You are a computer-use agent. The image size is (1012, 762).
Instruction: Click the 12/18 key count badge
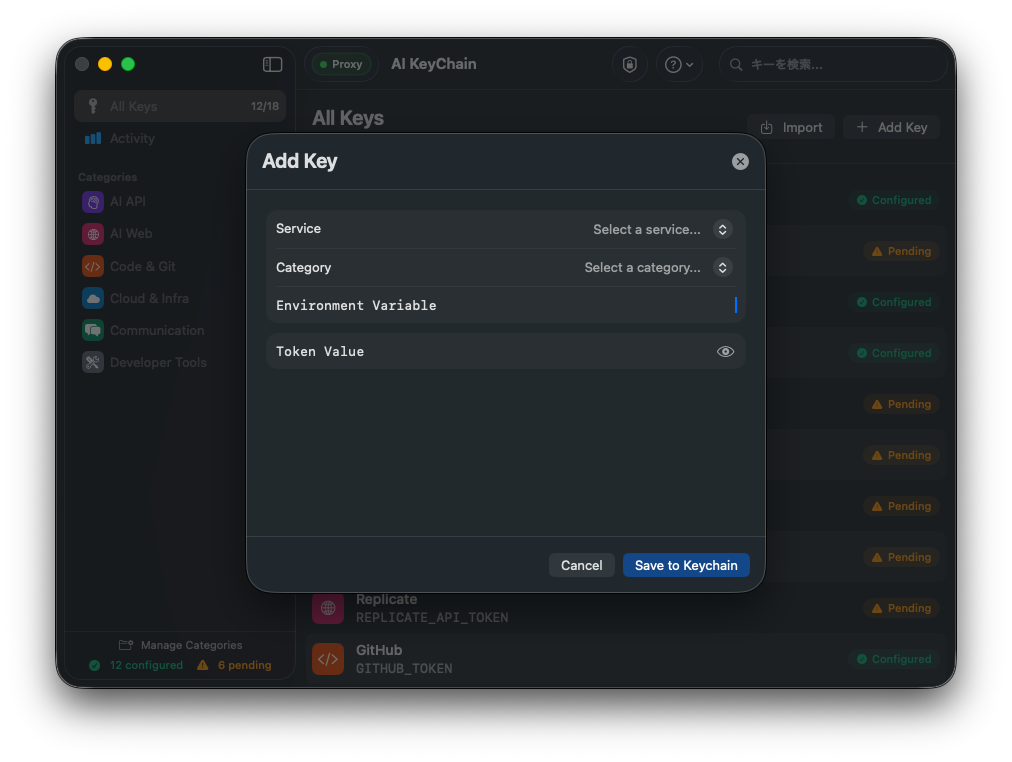(x=265, y=106)
